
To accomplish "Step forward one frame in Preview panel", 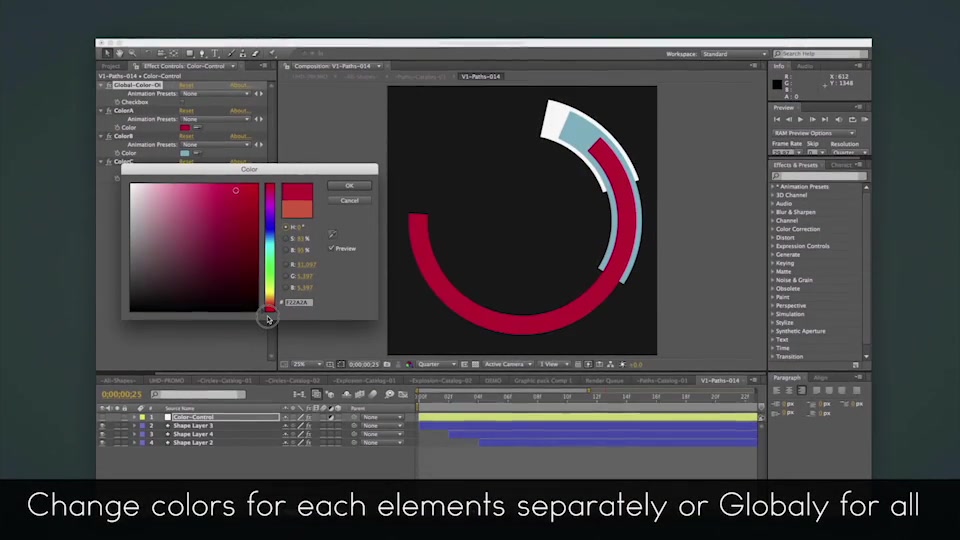I will (x=812, y=120).
